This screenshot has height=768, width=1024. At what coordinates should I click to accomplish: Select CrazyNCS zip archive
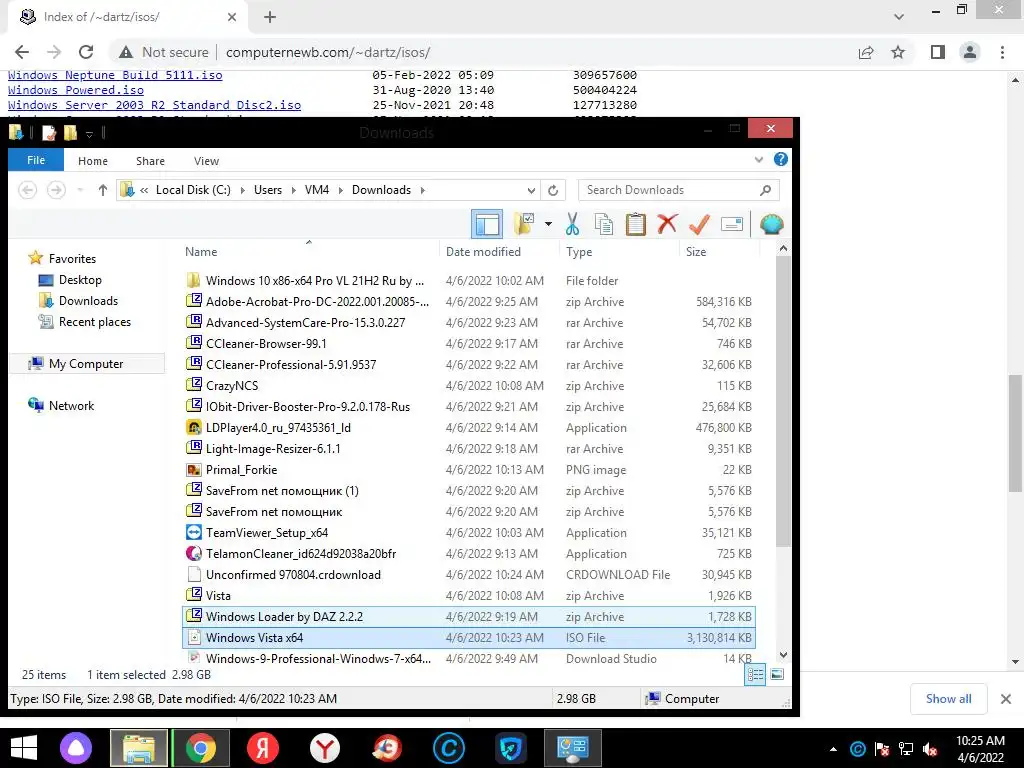point(469,386)
